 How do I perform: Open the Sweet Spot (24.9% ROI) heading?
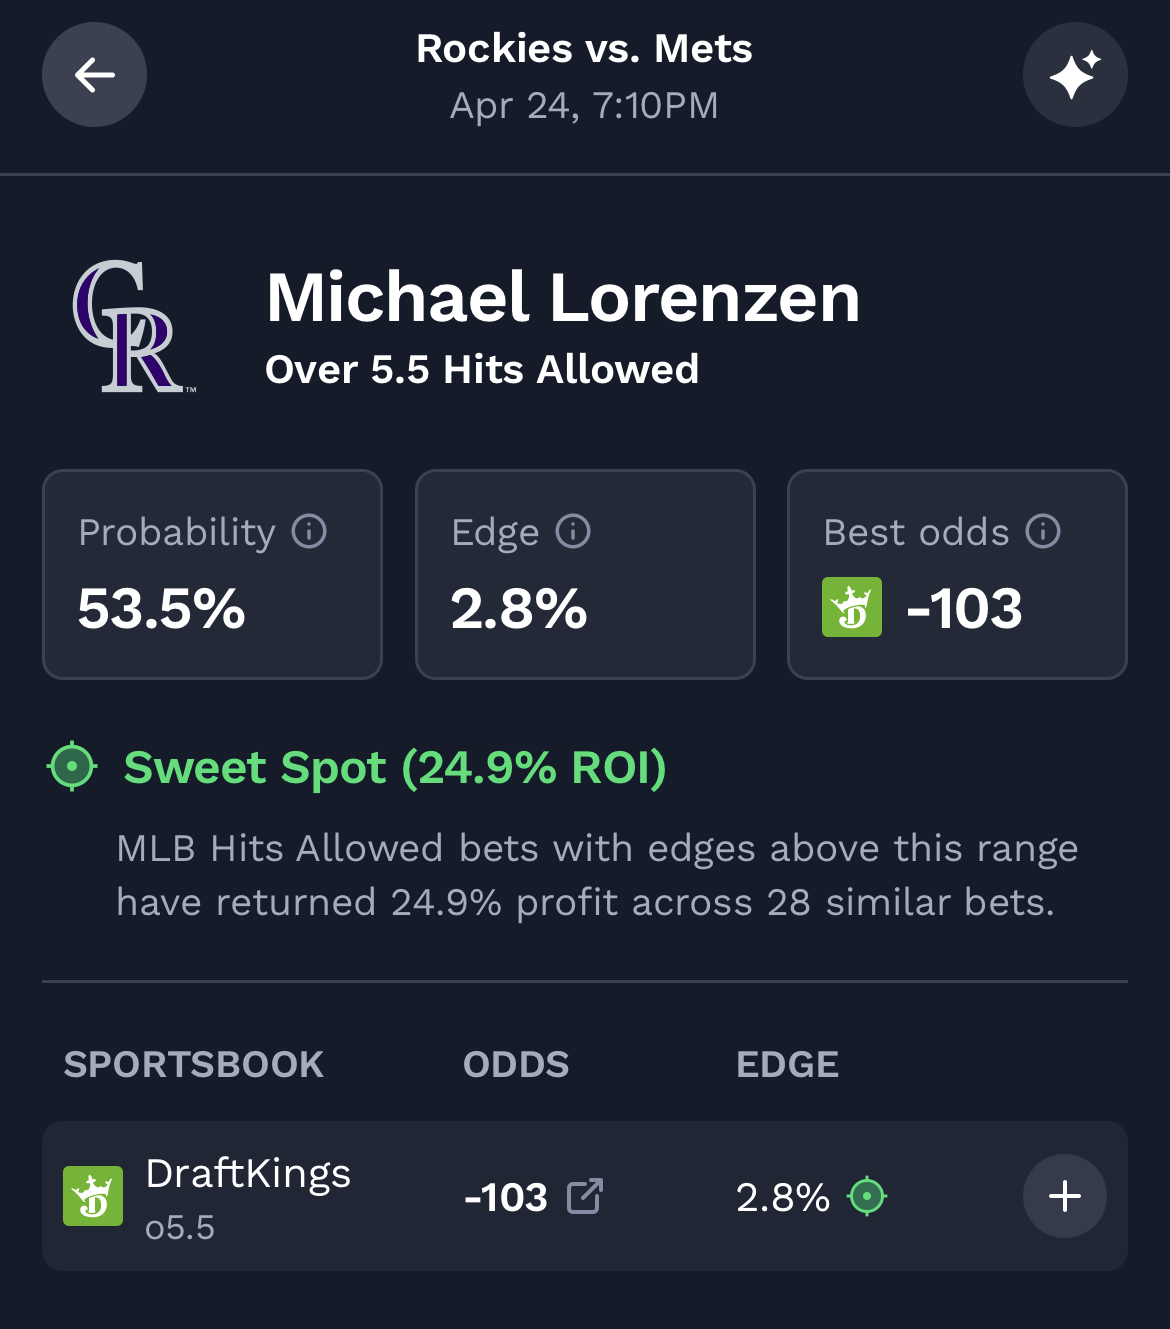coord(395,767)
